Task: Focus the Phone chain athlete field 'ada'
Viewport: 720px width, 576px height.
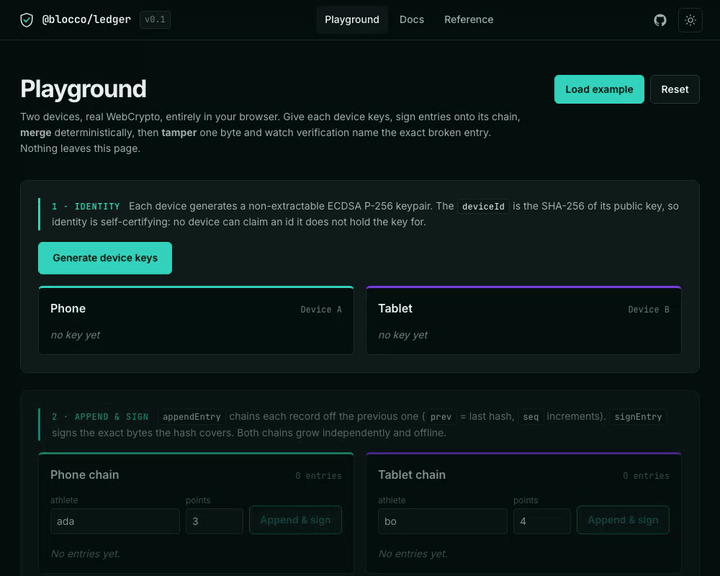Action: pos(115,521)
